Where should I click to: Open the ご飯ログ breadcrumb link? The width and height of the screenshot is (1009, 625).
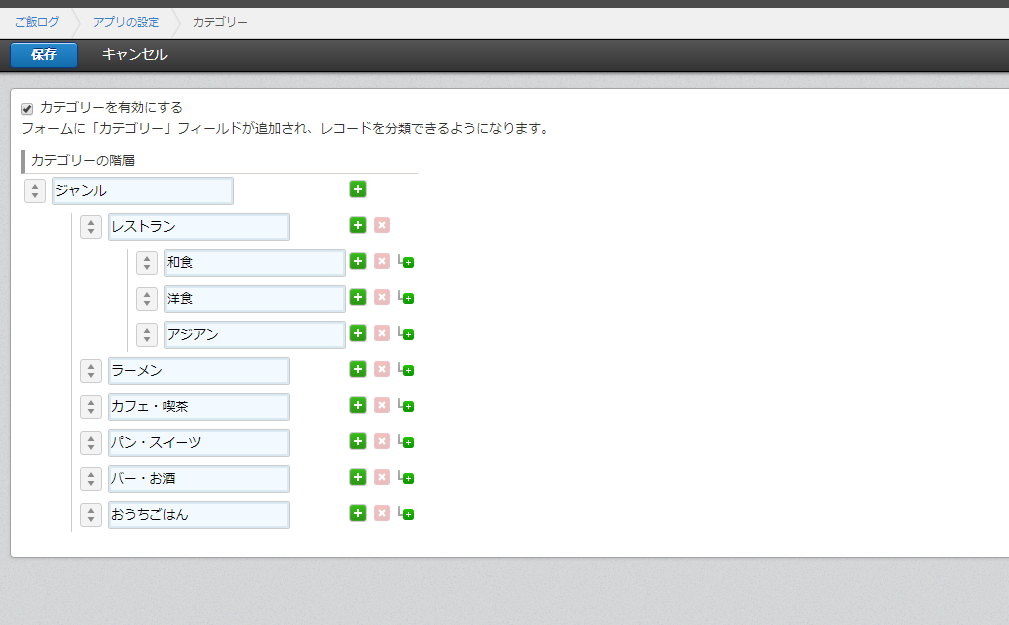click(x=37, y=22)
